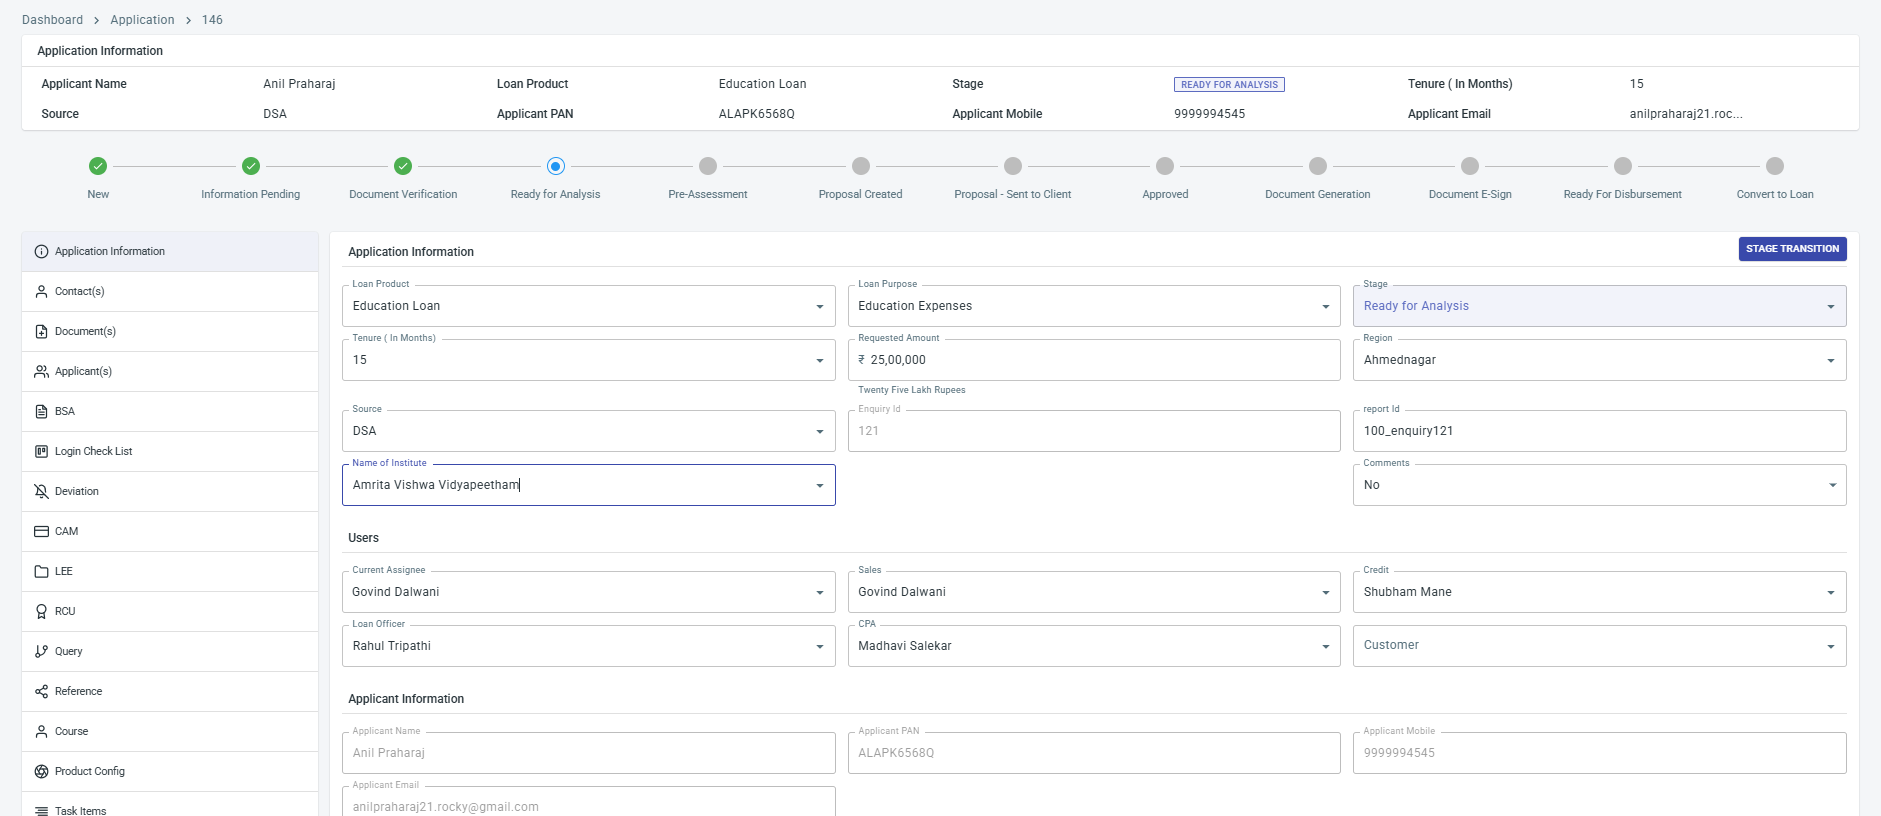Screen dimensions: 1881x816
Task: Go to Dashboard via breadcrumb link
Action: [x=52, y=20]
